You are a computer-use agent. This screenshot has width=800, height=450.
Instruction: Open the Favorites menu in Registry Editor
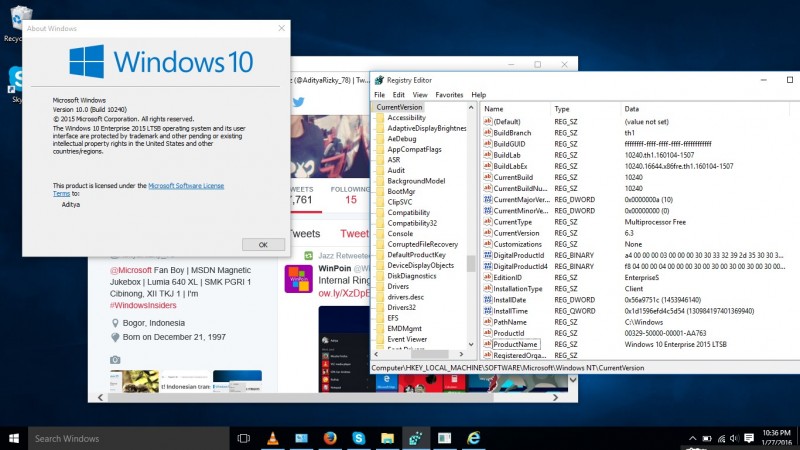pos(449,95)
